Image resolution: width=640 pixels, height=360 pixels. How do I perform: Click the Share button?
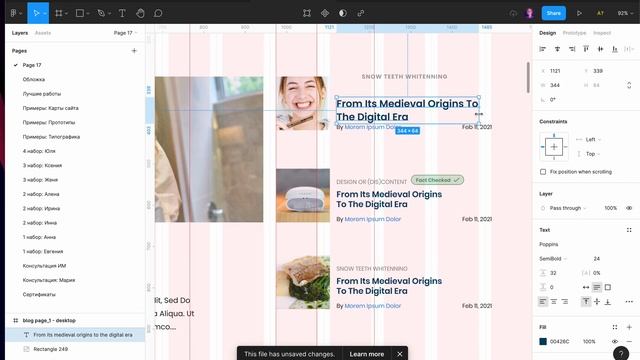(x=553, y=13)
